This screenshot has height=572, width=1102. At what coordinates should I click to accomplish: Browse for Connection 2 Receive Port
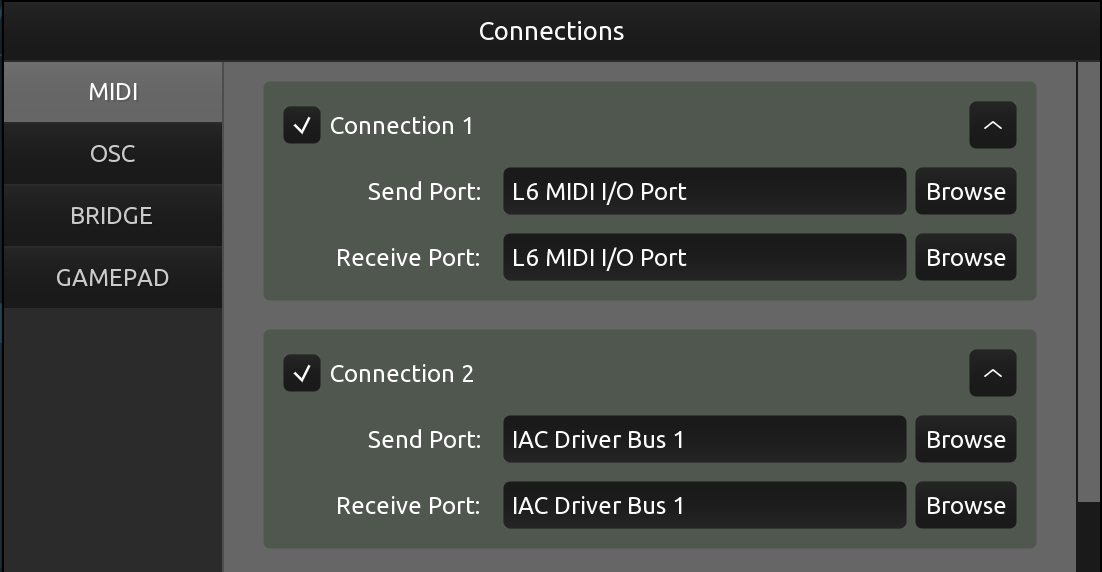966,505
